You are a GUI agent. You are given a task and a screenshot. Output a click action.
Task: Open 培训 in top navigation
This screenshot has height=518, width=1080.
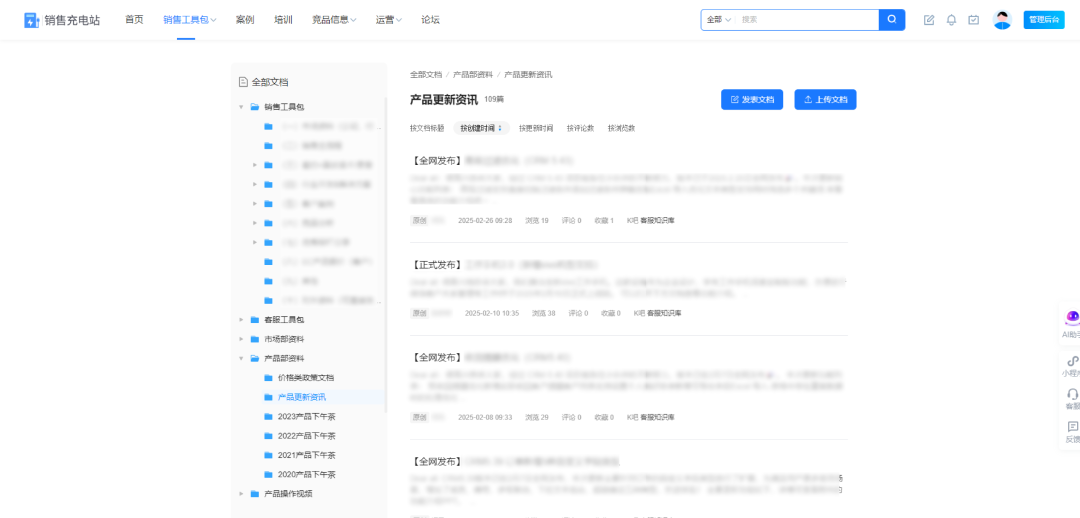283,20
